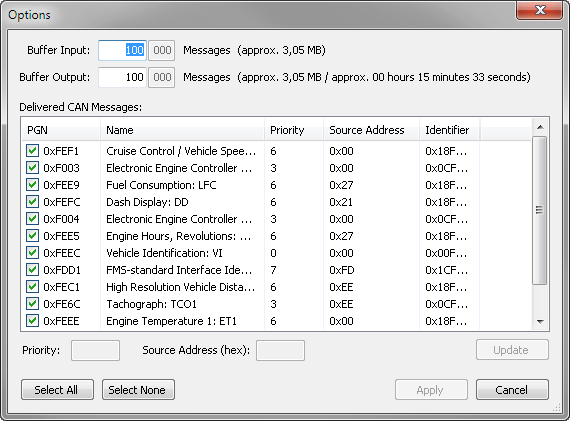Click scrollbar down arrow in message list
Image resolution: width=570 pixels, height=421 pixels.
click(x=540, y=321)
